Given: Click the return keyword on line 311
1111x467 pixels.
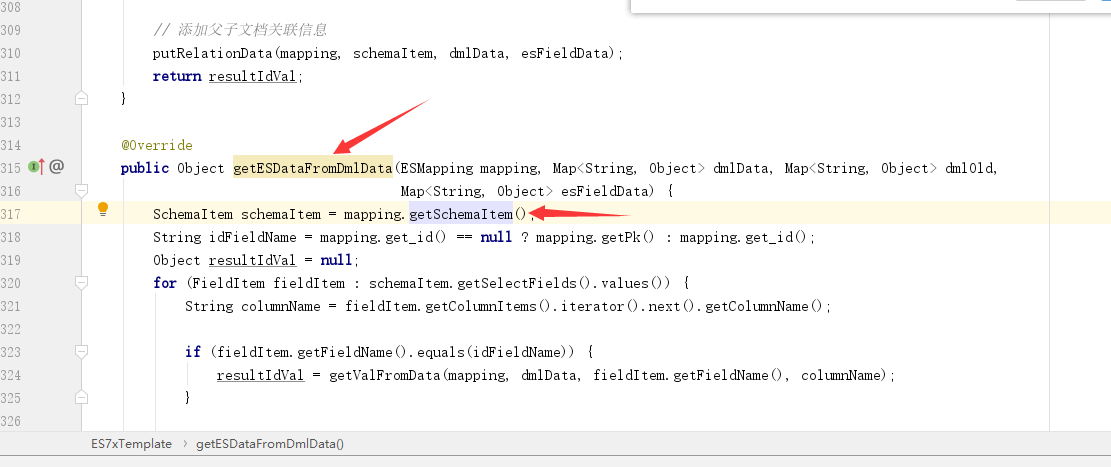Looking at the screenshot, I should pos(177,77).
